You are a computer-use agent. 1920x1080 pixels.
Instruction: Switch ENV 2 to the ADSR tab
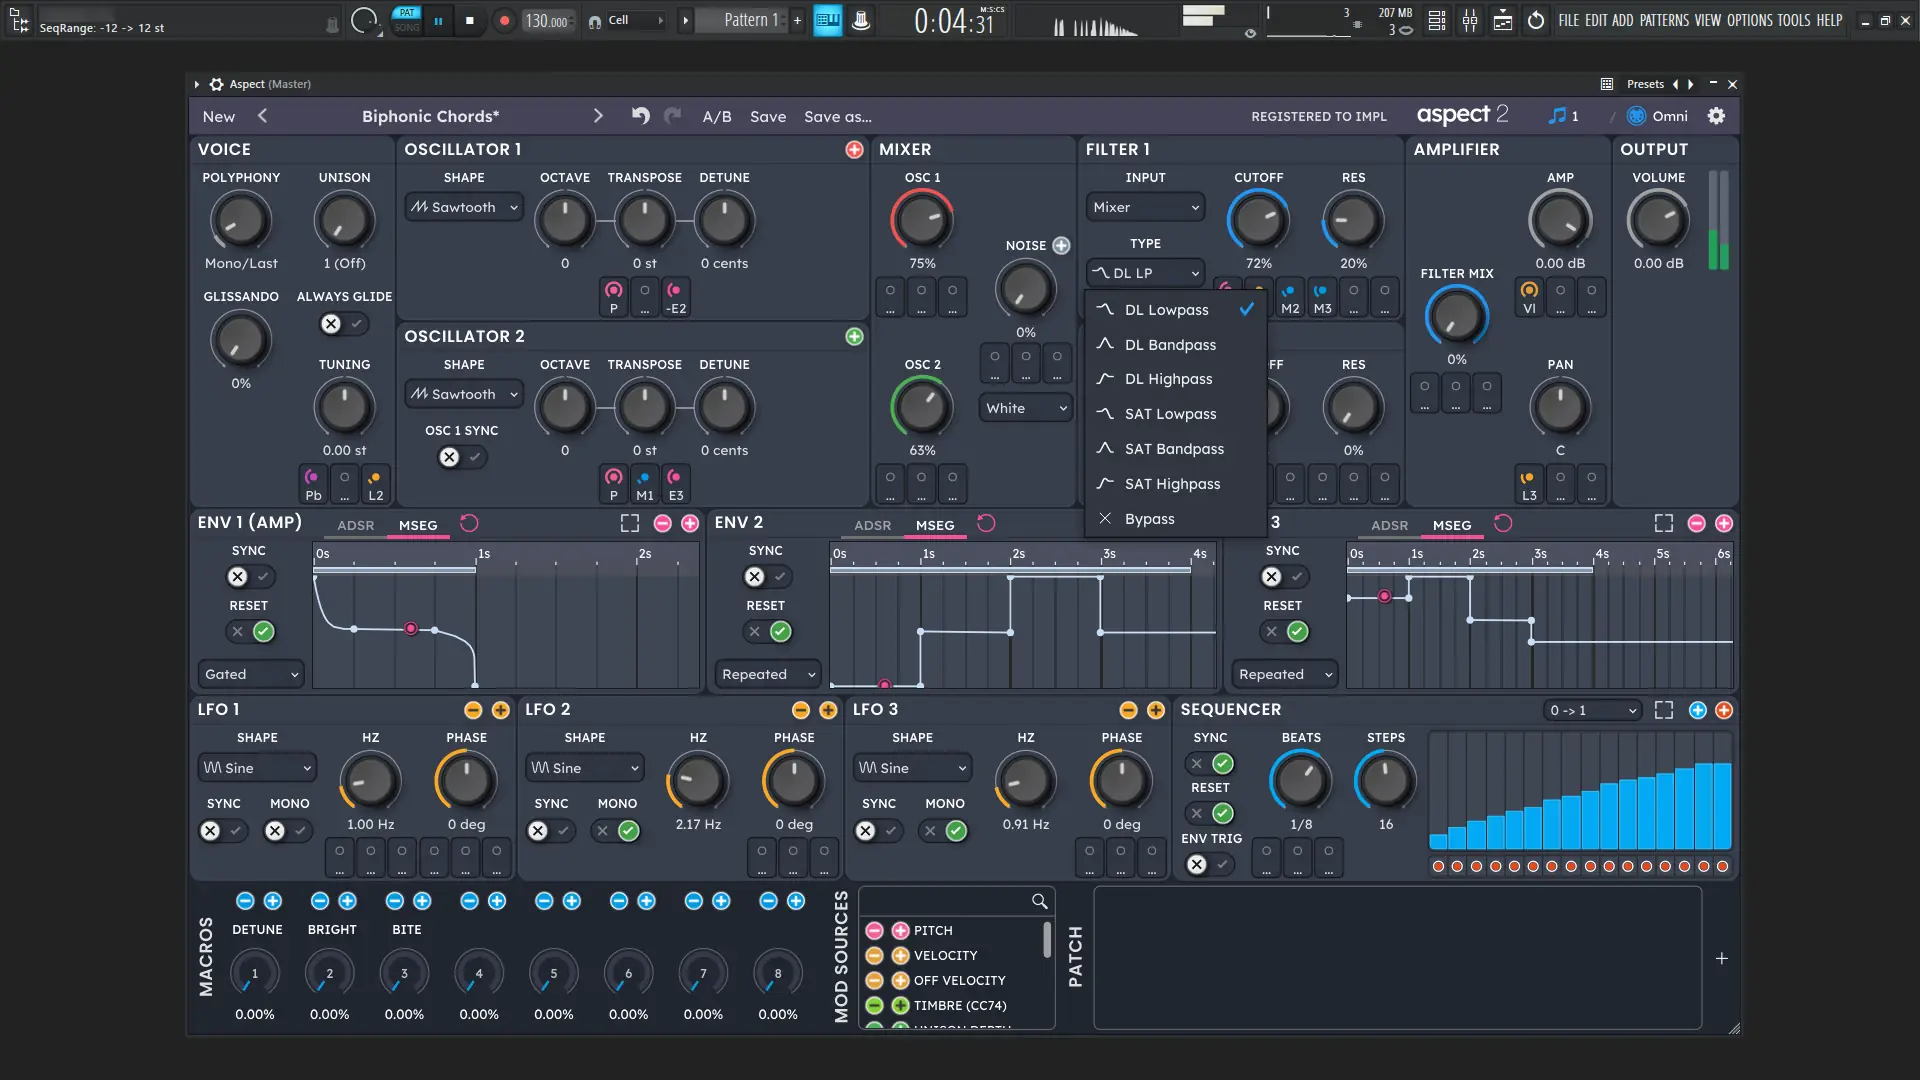click(x=872, y=525)
